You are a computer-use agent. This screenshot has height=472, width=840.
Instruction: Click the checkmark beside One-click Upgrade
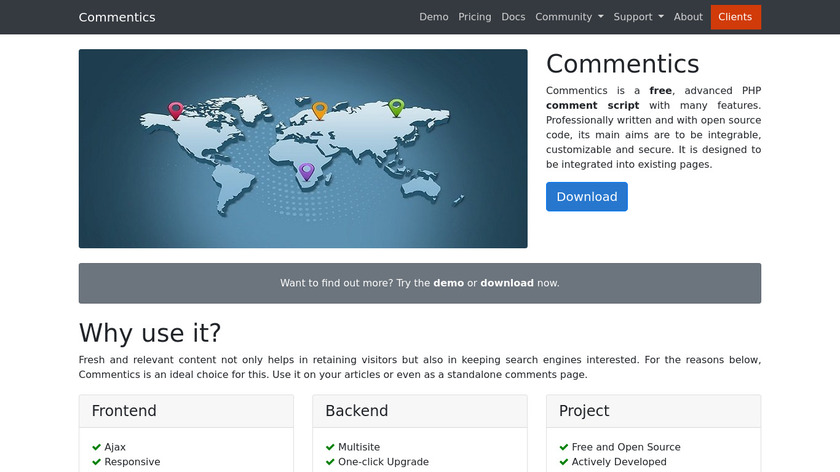[x=330, y=462]
